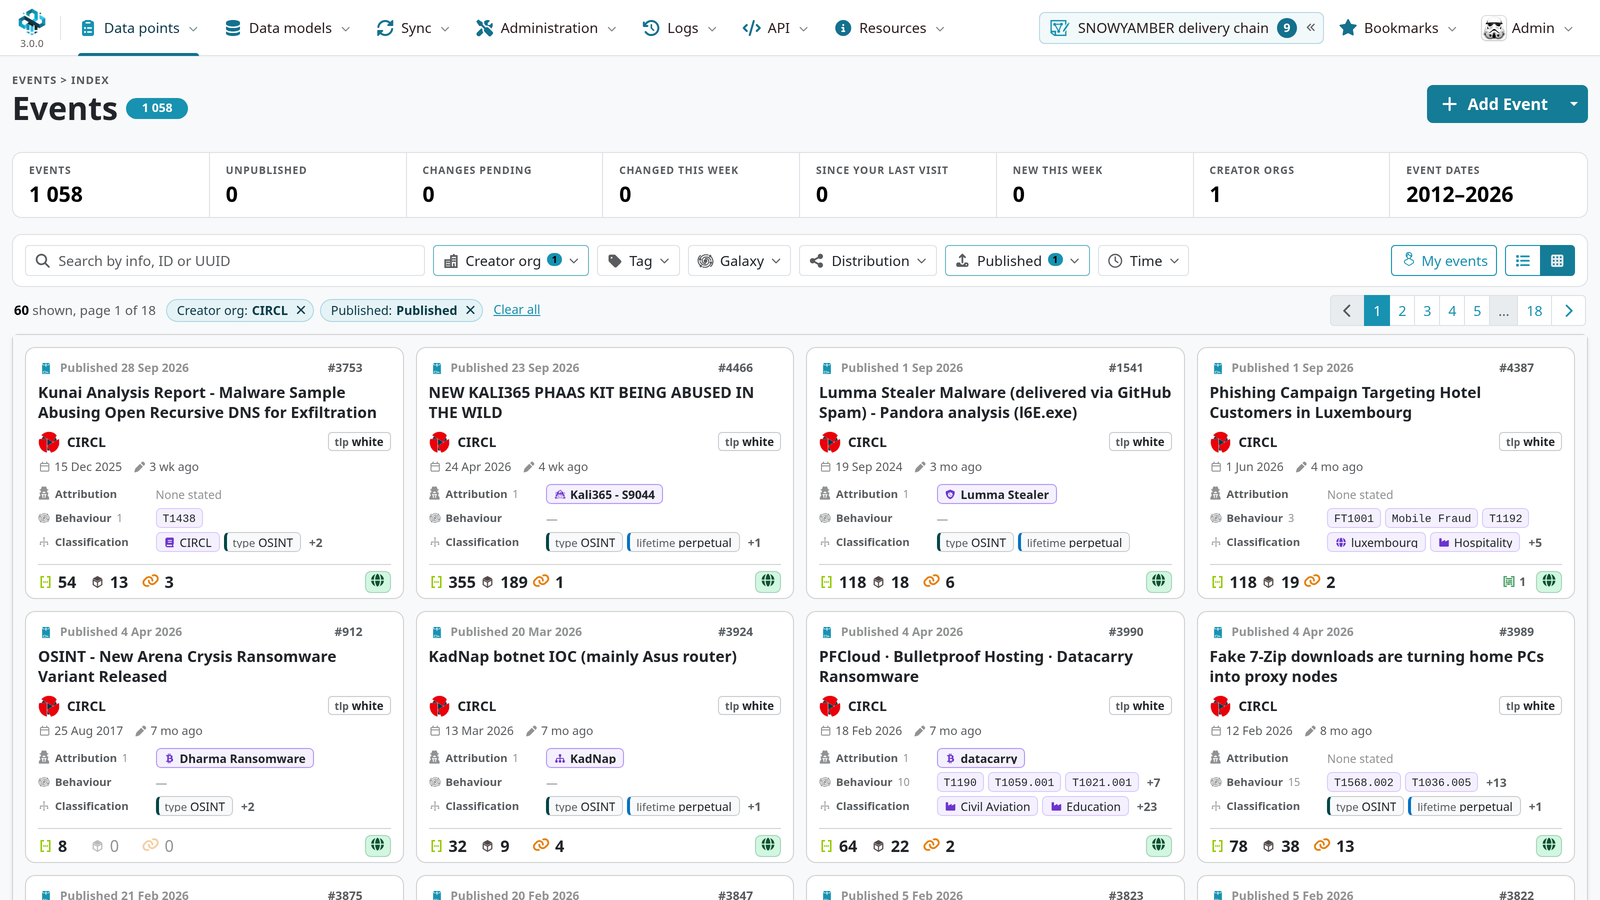The image size is (1600, 900).
Task: Open the Data points menu
Action: (139, 28)
